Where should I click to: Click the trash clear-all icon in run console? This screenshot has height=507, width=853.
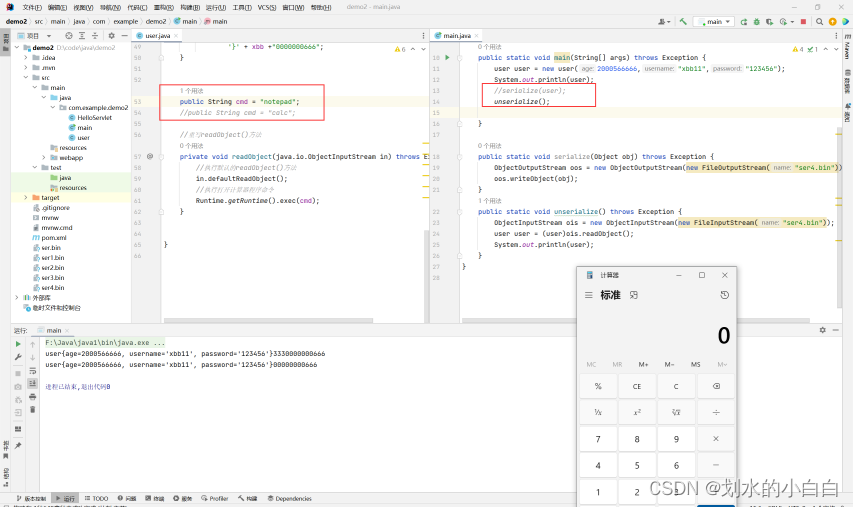coord(33,410)
